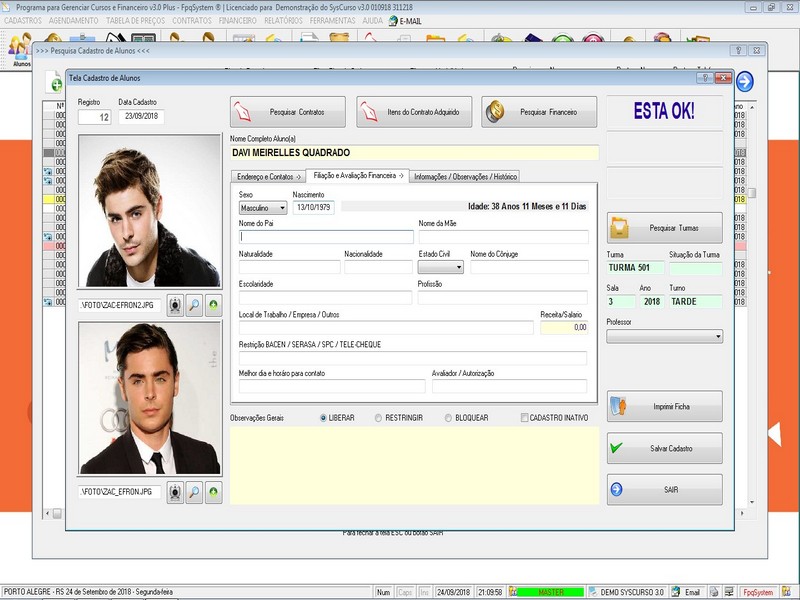Viewport: 800px width, 600px height.
Task: Click Nome Completo field DAVI MEIRELLES QUADRADO
Action: [414, 153]
